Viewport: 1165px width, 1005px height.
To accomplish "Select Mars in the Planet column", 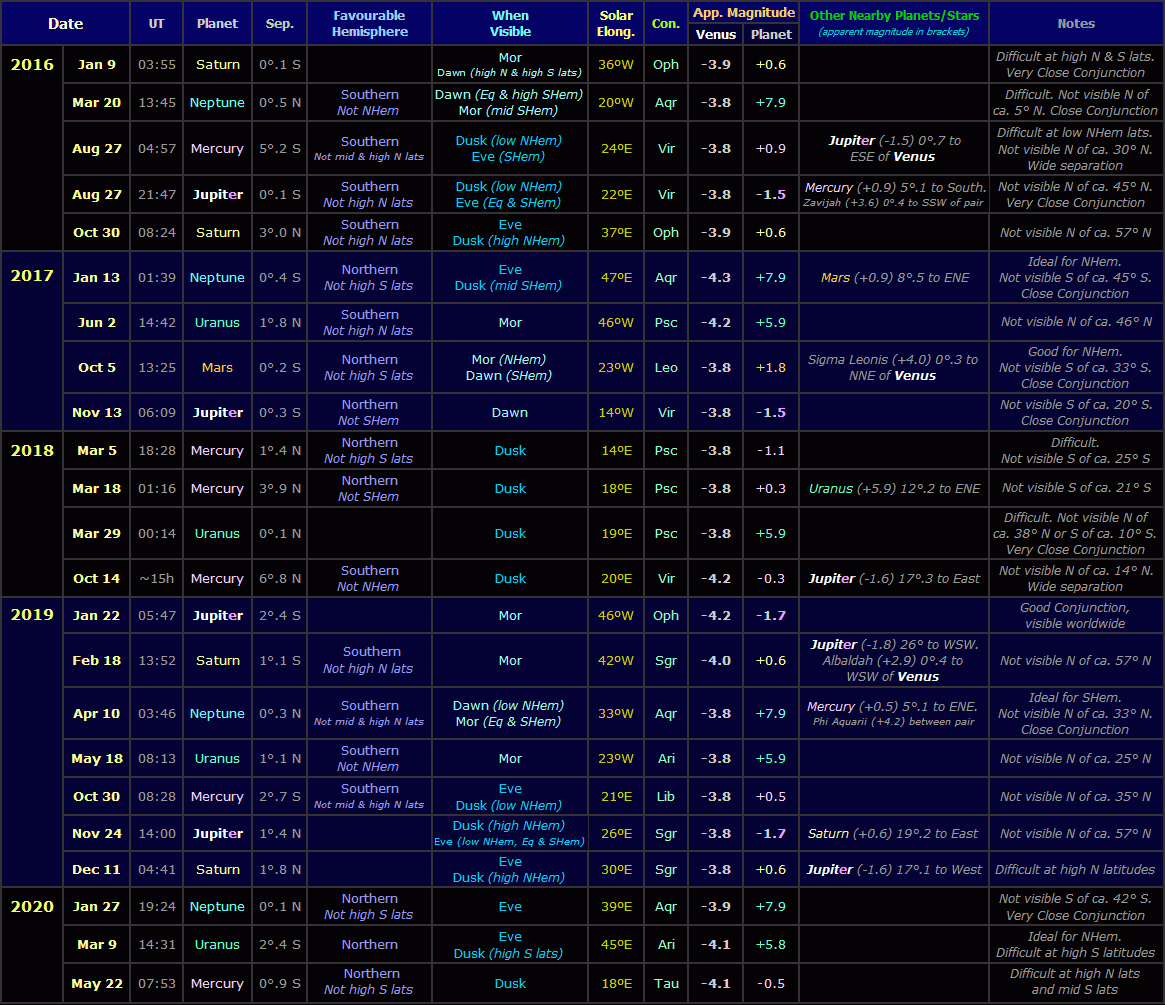I will [x=217, y=367].
